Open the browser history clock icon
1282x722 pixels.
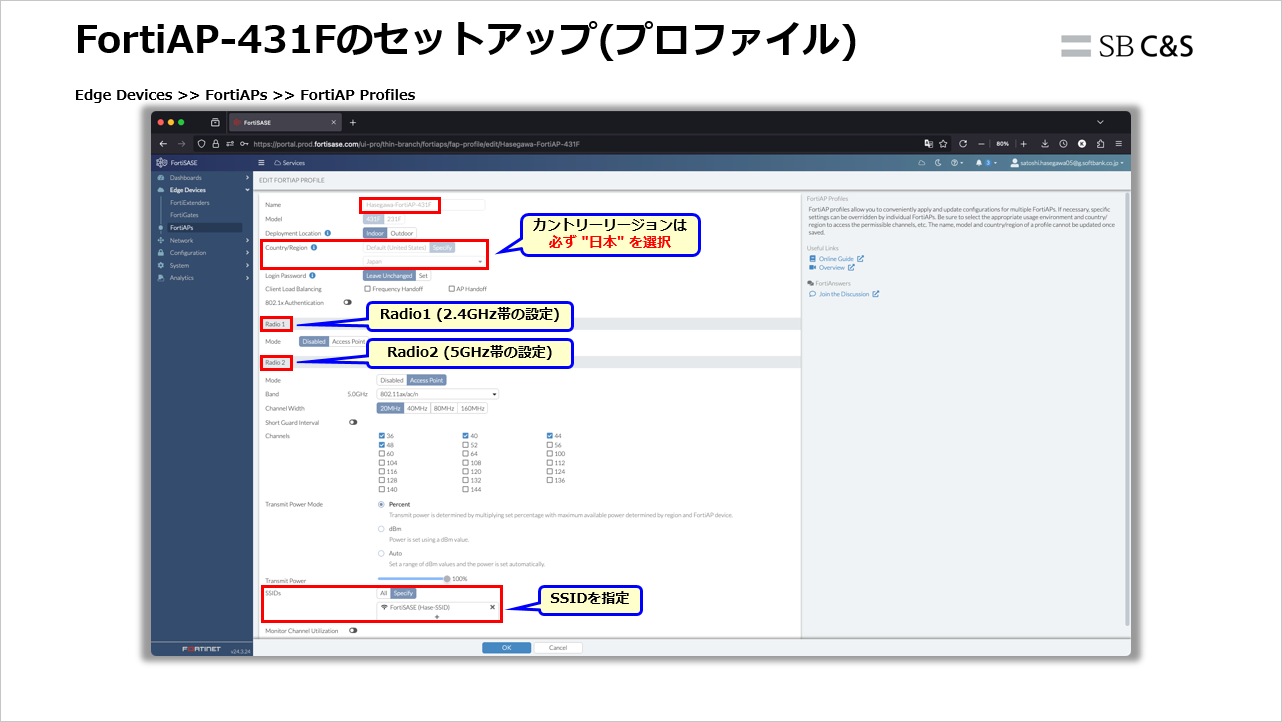click(x=1063, y=144)
